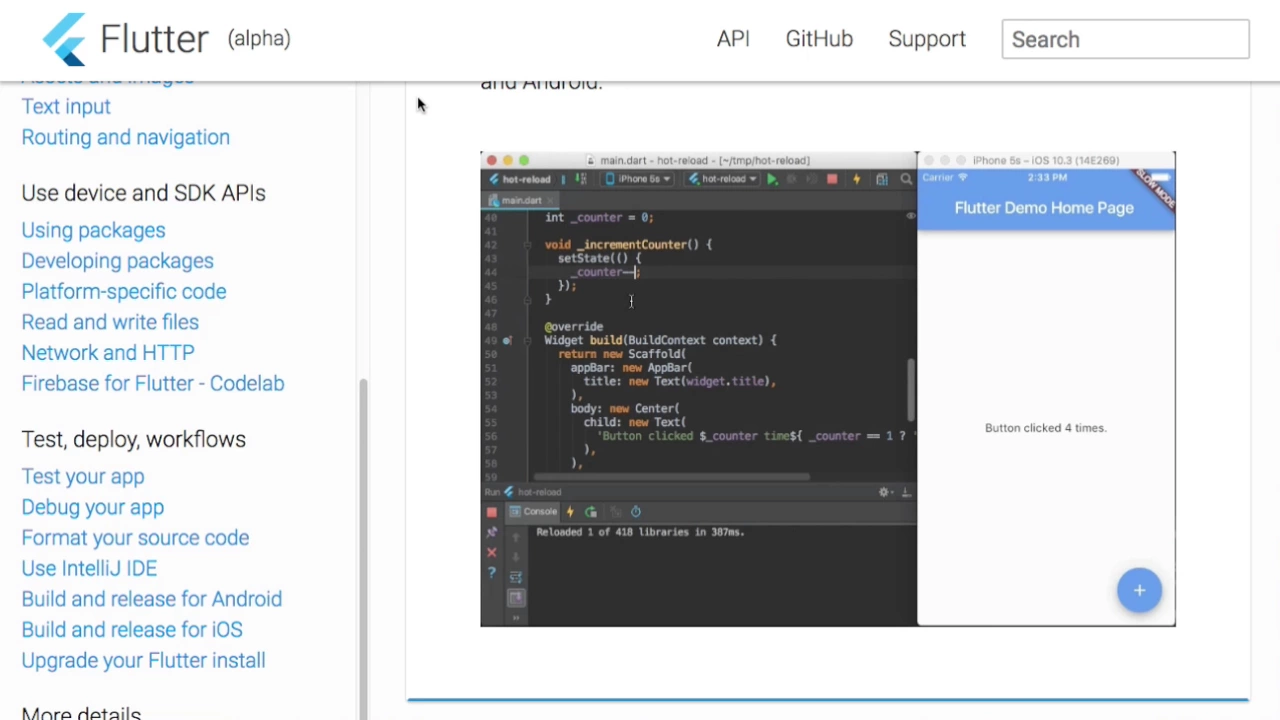Image resolution: width=1280 pixels, height=720 pixels.
Task: Click the code editor vertical scrollbar thumb
Action: (x=910, y=390)
